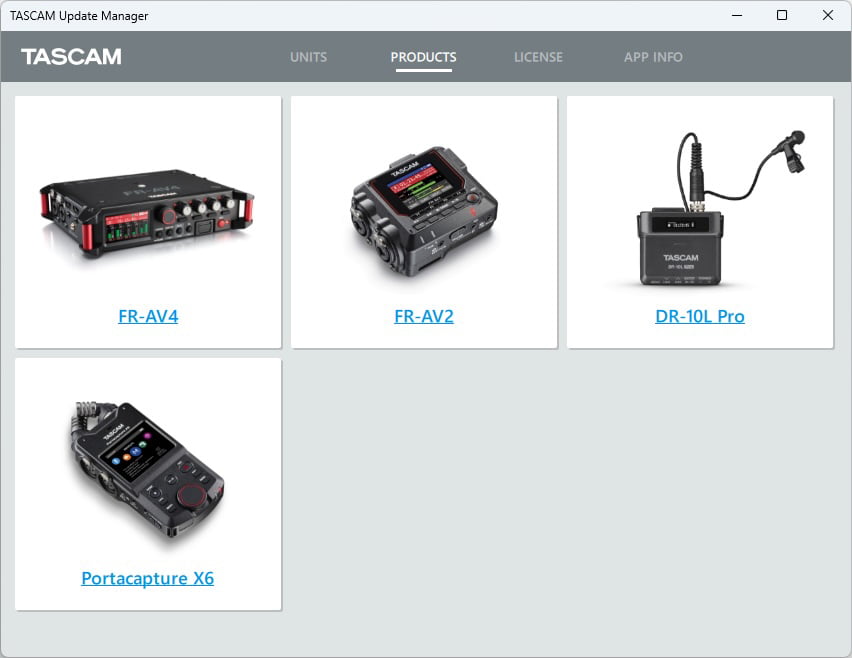Maximize the TASCAM Update Manager window
Image resolution: width=852 pixels, height=658 pixels.
coord(782,15)
